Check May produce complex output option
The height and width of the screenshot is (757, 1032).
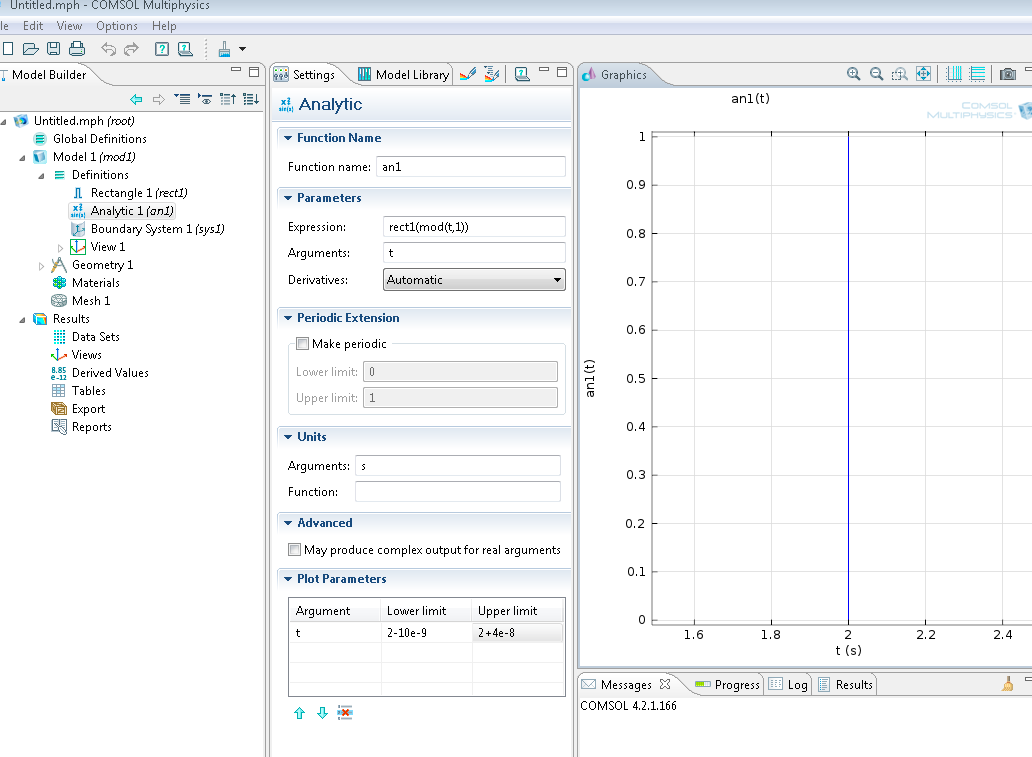(294, 550)
